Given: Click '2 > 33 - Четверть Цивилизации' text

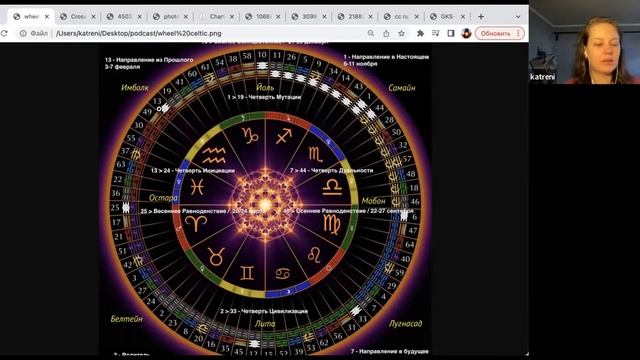Looking at the screenshot, I should coord(264,311).
